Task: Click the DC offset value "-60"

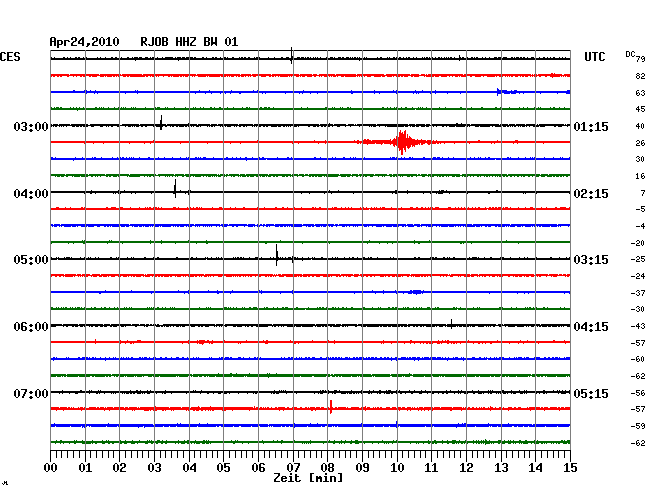Action: (638, 359)
